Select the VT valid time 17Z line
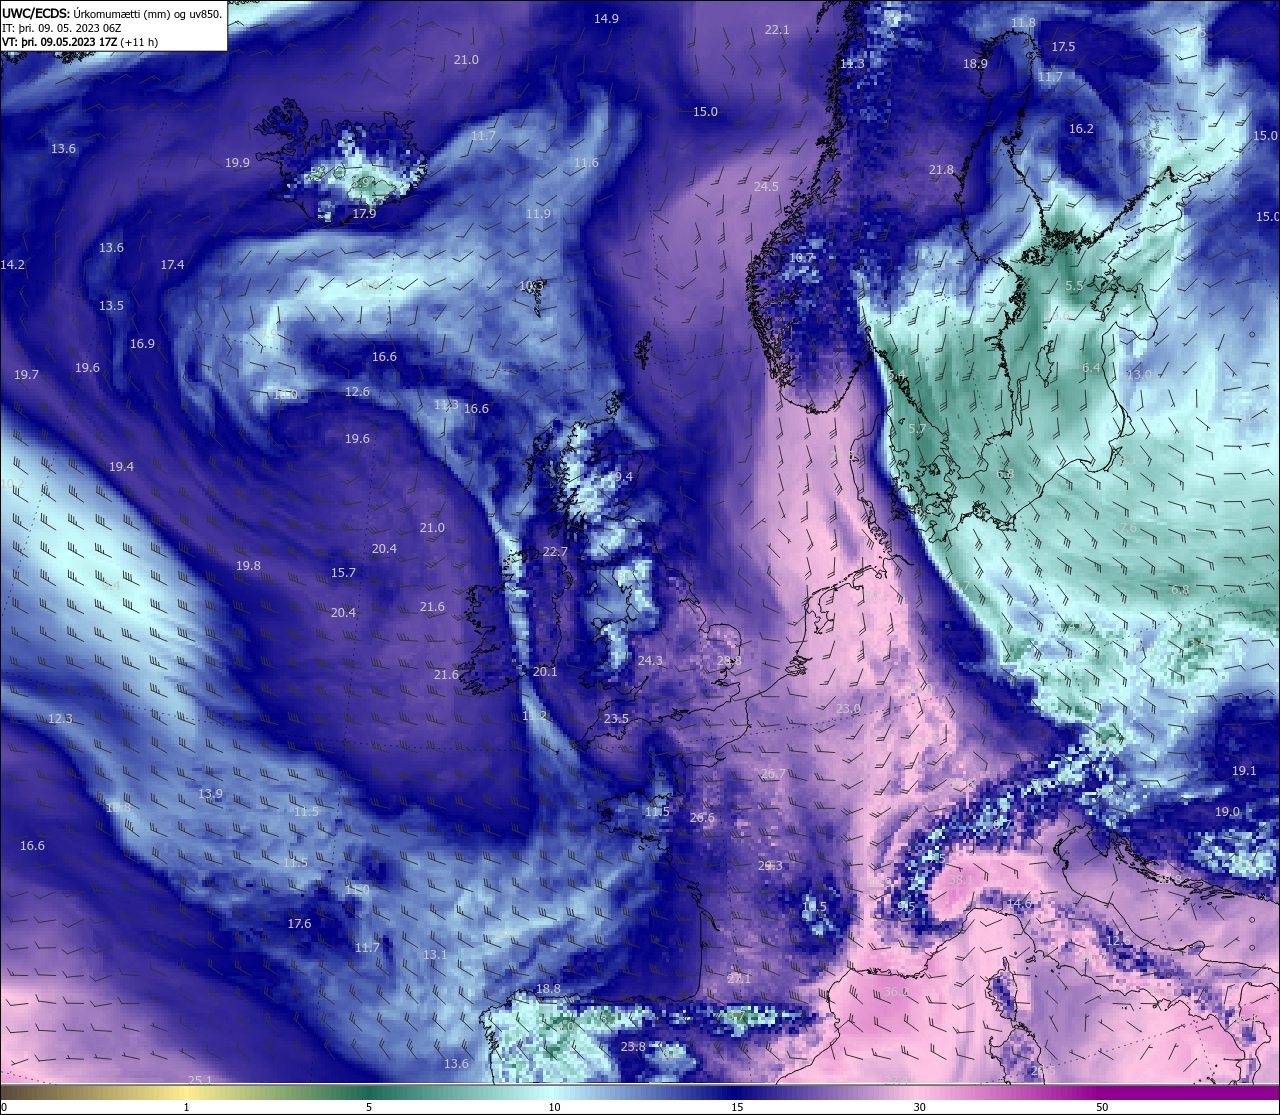This screenshot has height=1115, width=1280. pos(80,42)
